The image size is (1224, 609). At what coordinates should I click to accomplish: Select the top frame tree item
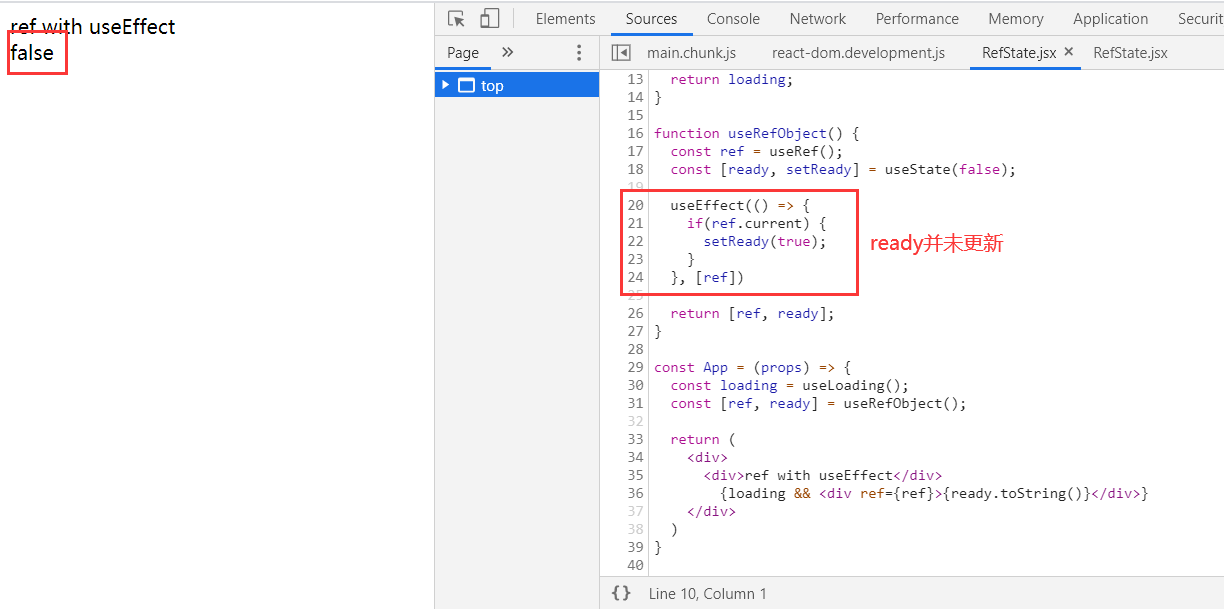click(x=517, y=85)
